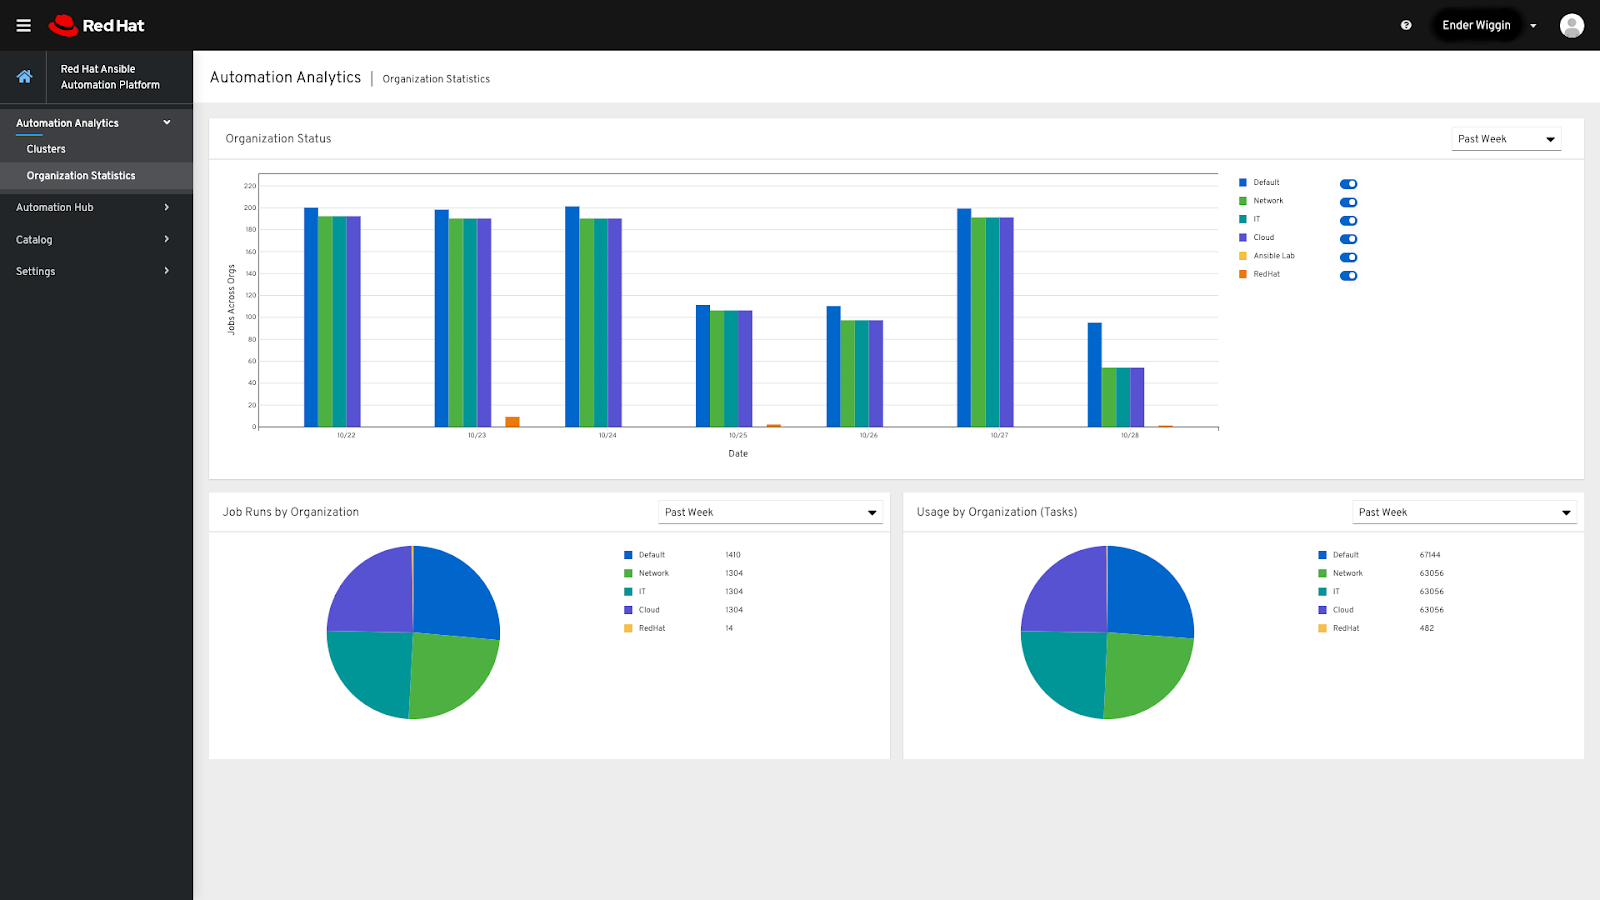Expand the Settings sidebar section
Viewport: 1600px width, 900px height.
[92, 271]
